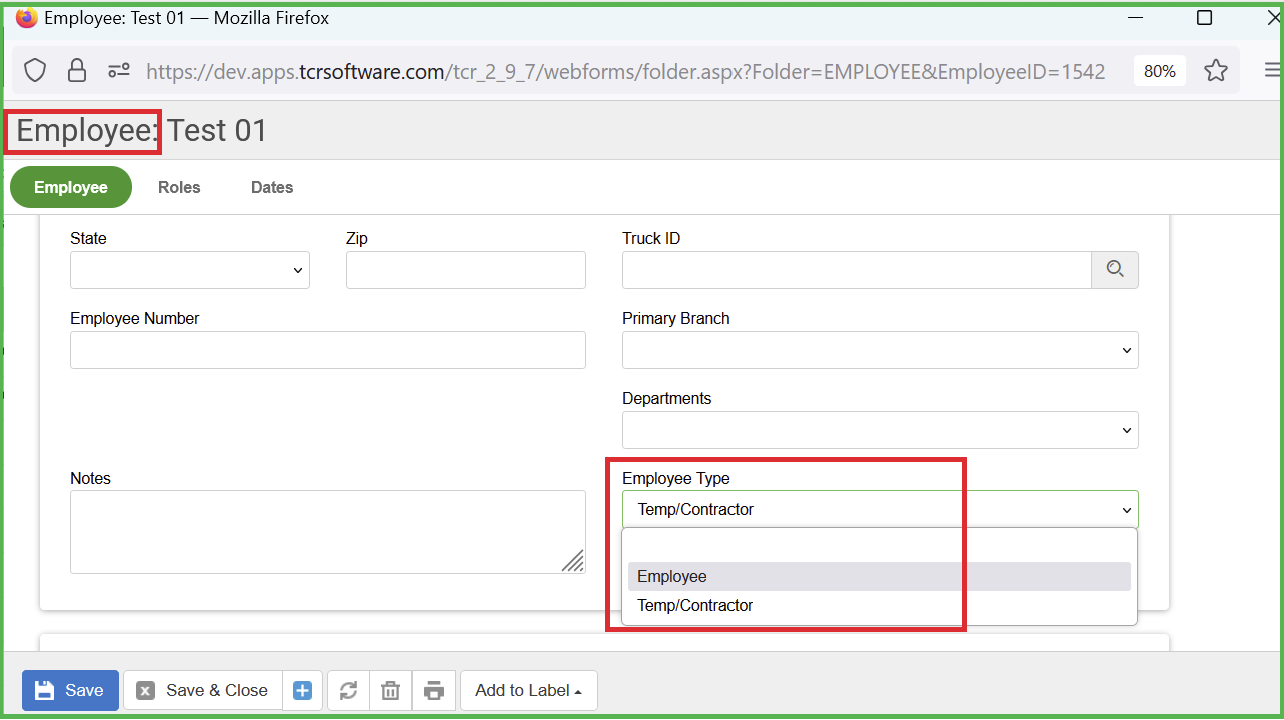
Task: Click in the Notes text area
Action: click(328, 532)
